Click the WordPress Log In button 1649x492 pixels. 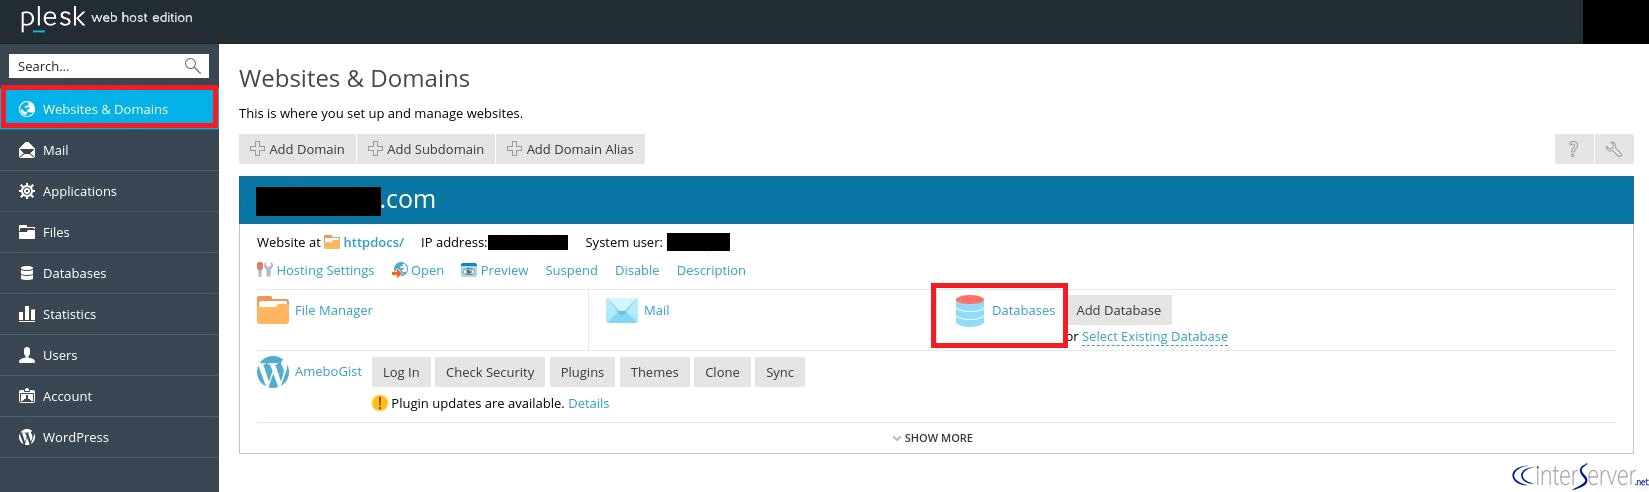[x=401, y=372]
